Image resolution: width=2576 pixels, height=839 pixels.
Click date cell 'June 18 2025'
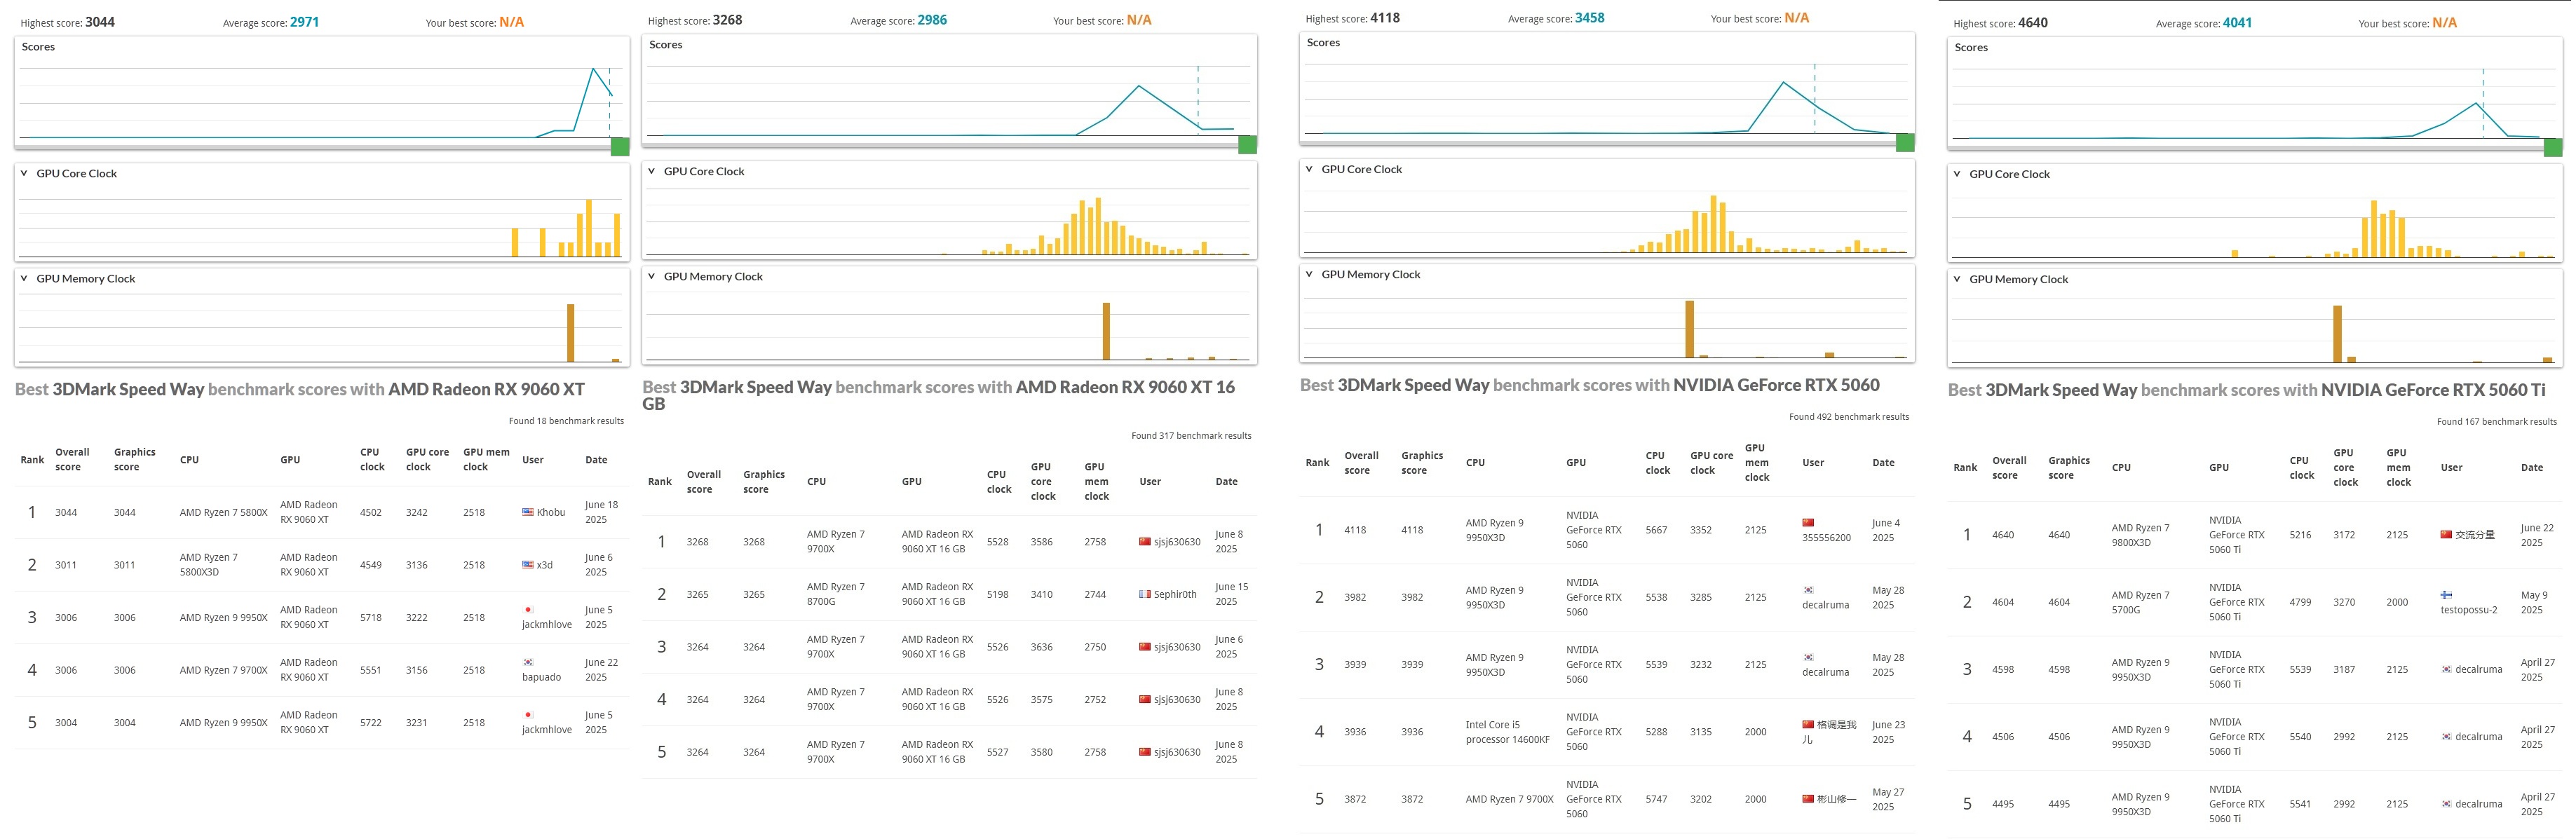(601, 512)
